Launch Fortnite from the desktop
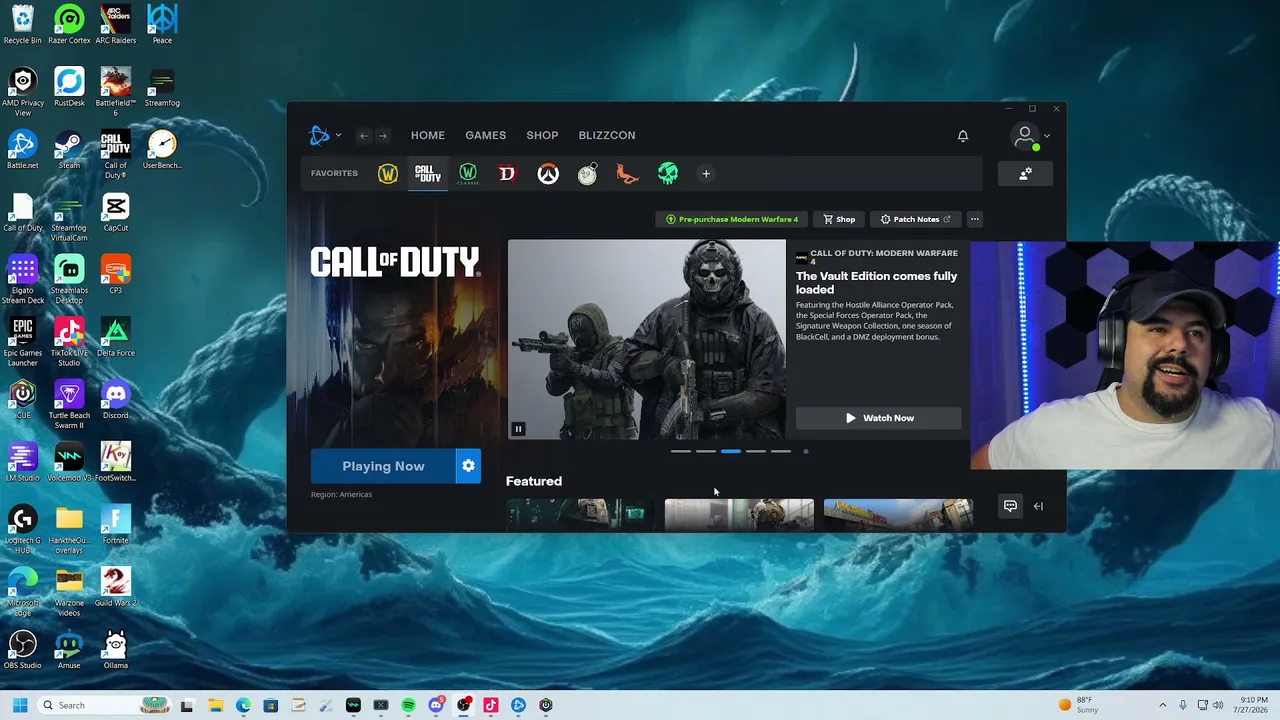1280x720 pixels. click(115, 525)
